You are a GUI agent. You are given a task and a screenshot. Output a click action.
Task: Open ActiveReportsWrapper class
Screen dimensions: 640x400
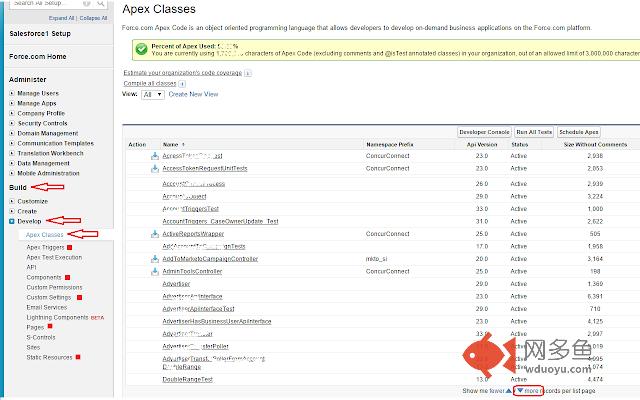[x=193, y=234]
